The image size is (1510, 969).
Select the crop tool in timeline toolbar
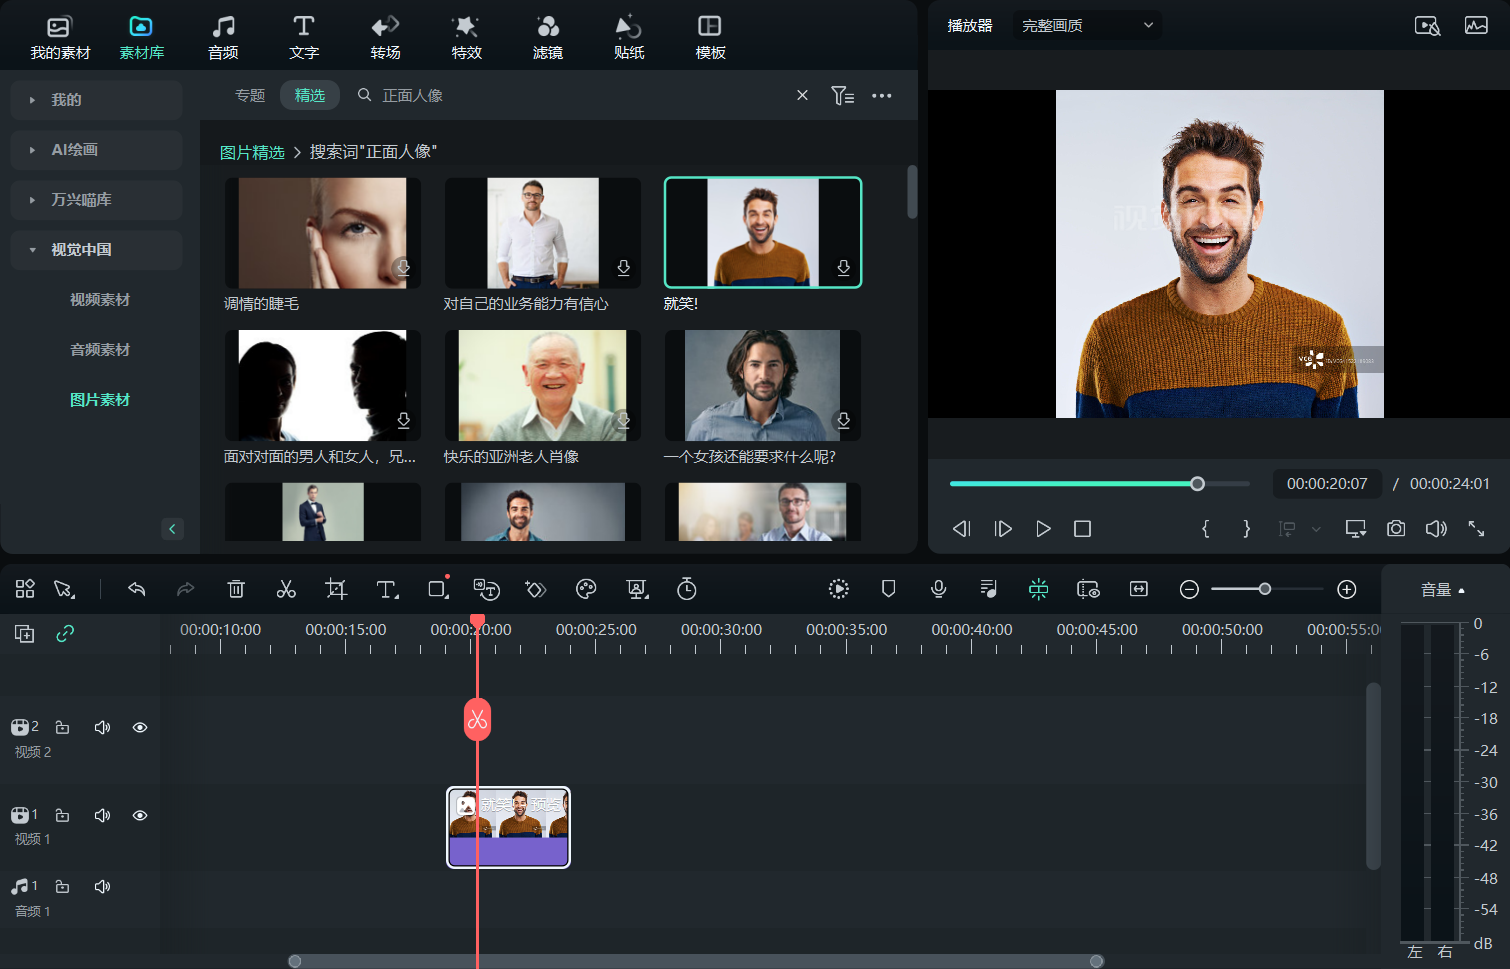pos(336,590)
